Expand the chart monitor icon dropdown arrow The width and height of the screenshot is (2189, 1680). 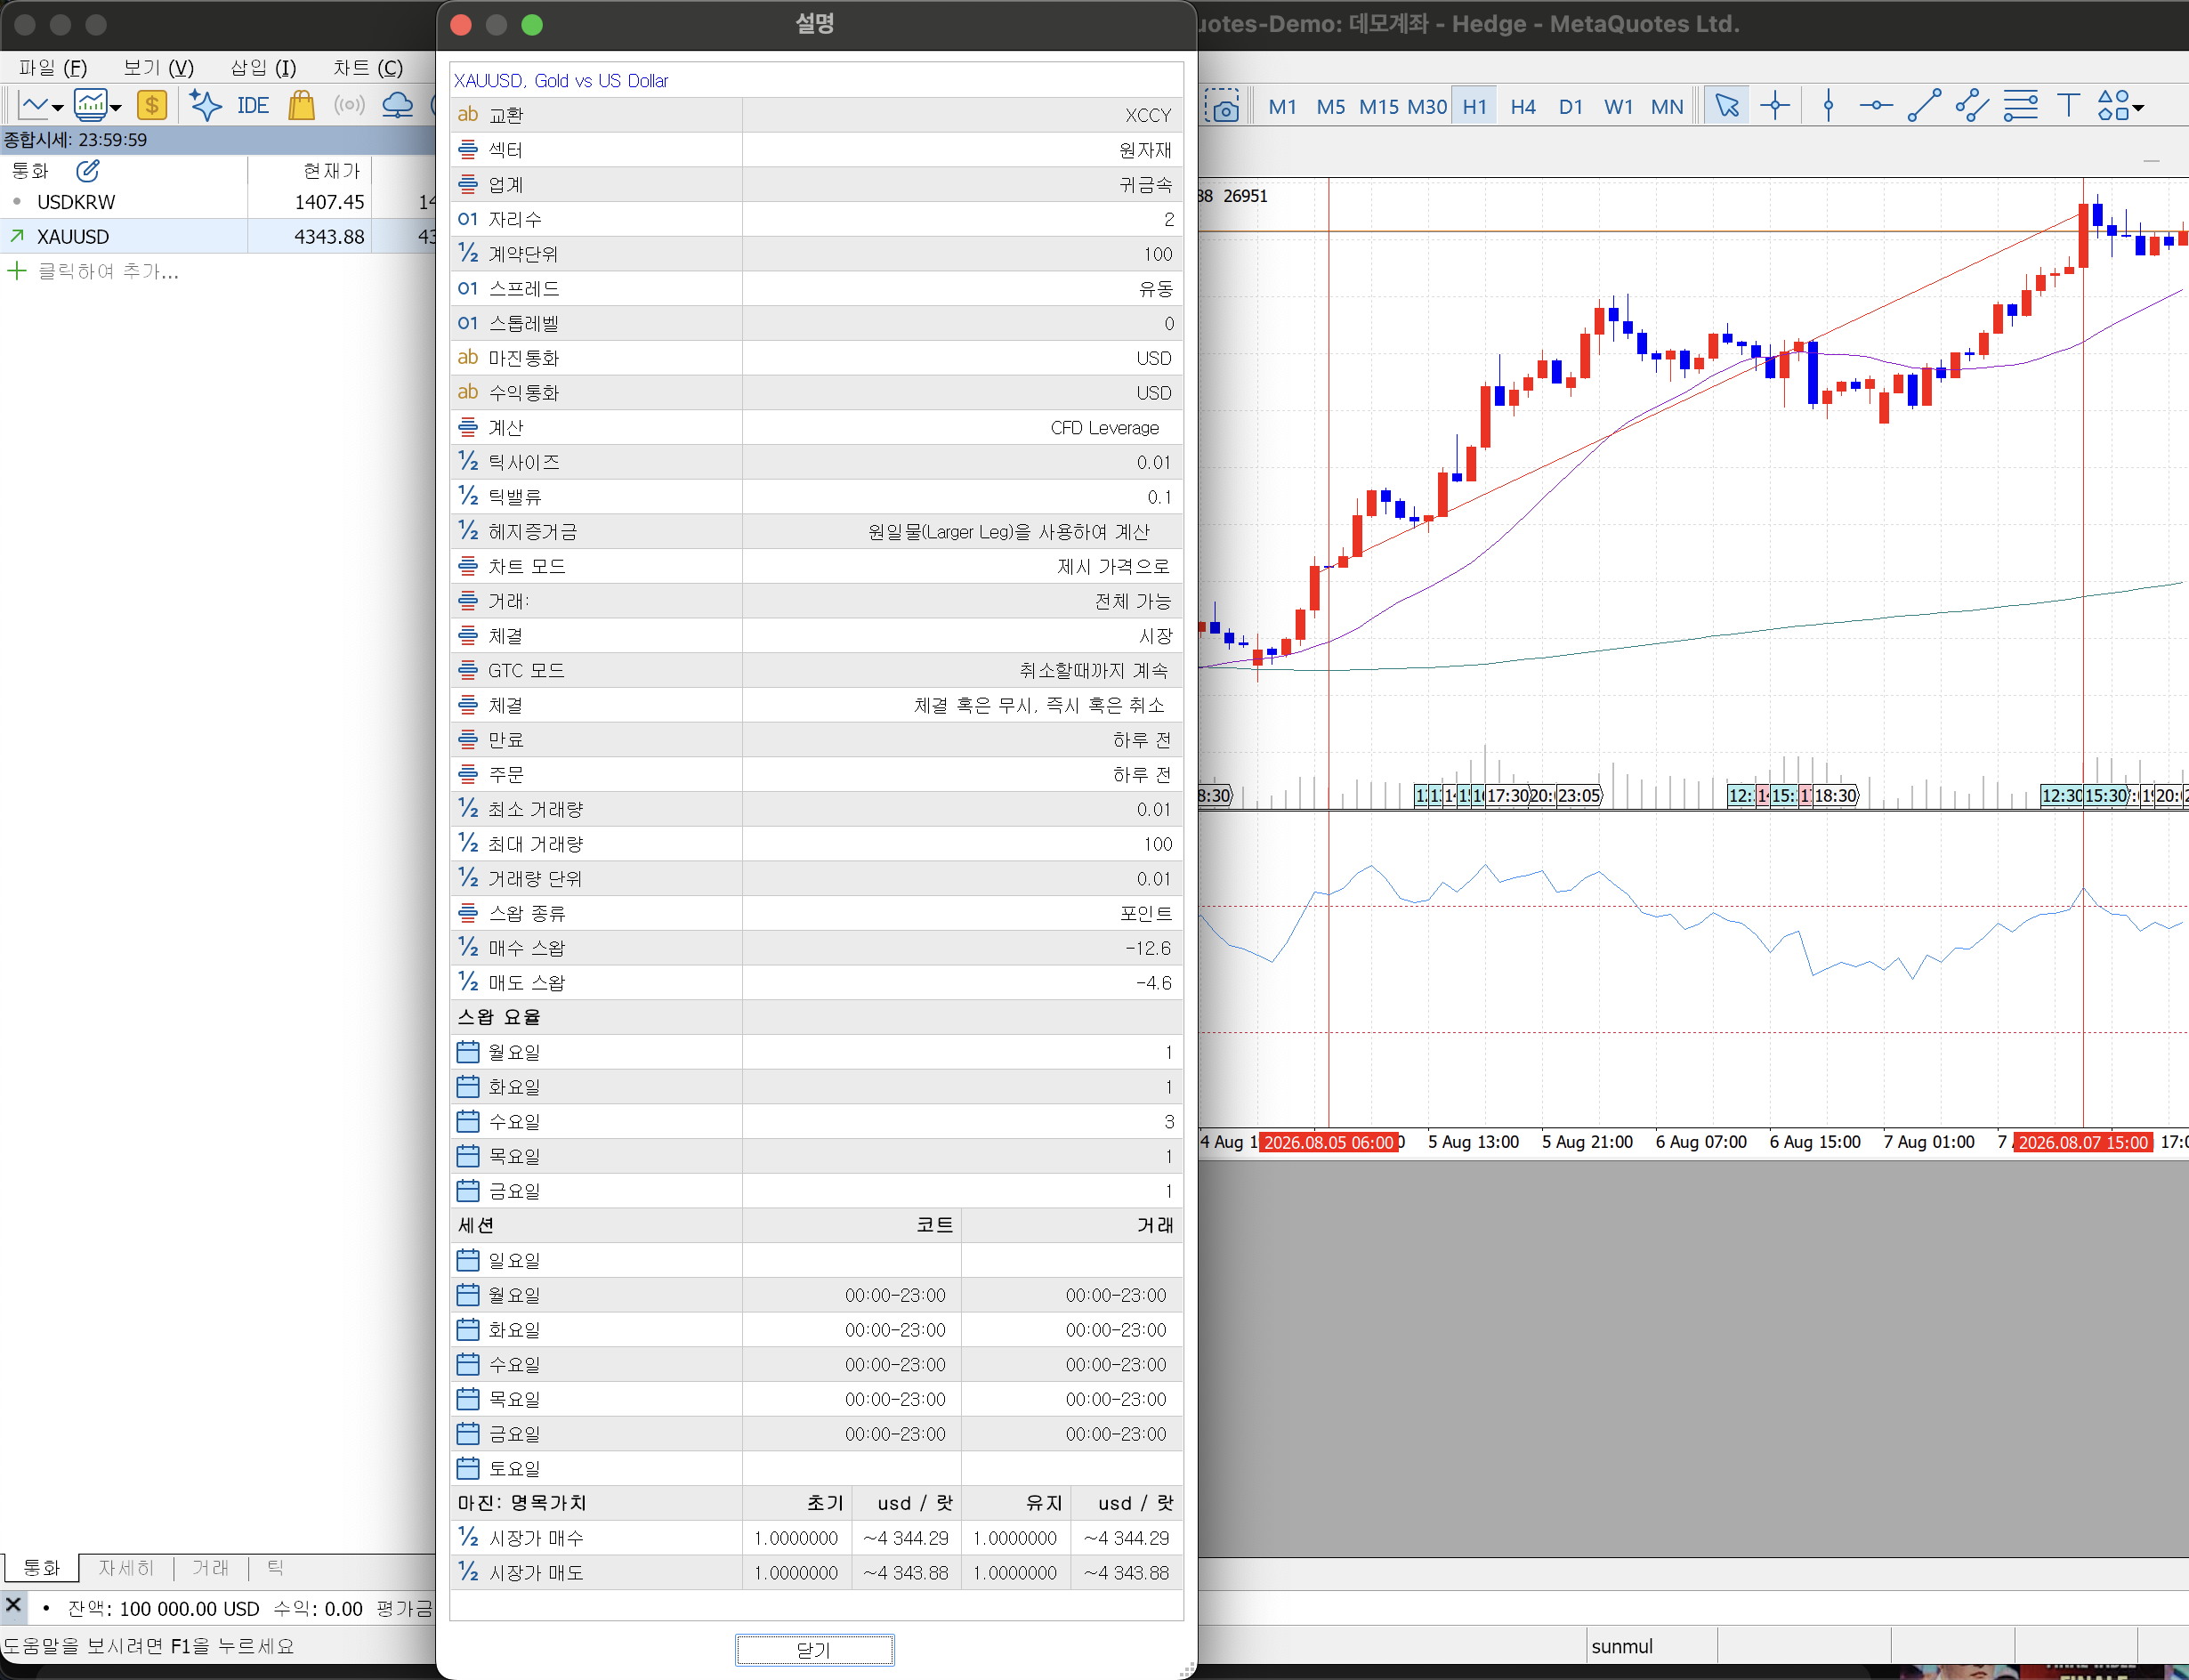coord(116,107)
